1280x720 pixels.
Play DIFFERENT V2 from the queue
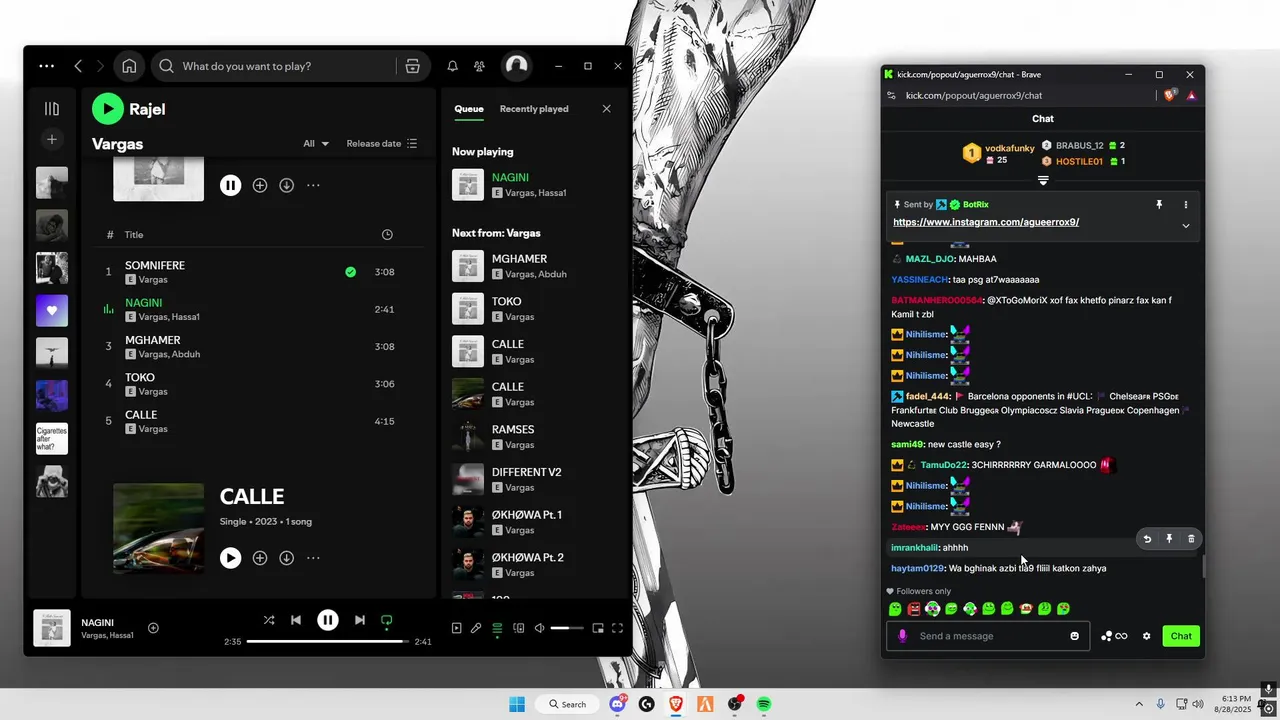tap(535, 480)
